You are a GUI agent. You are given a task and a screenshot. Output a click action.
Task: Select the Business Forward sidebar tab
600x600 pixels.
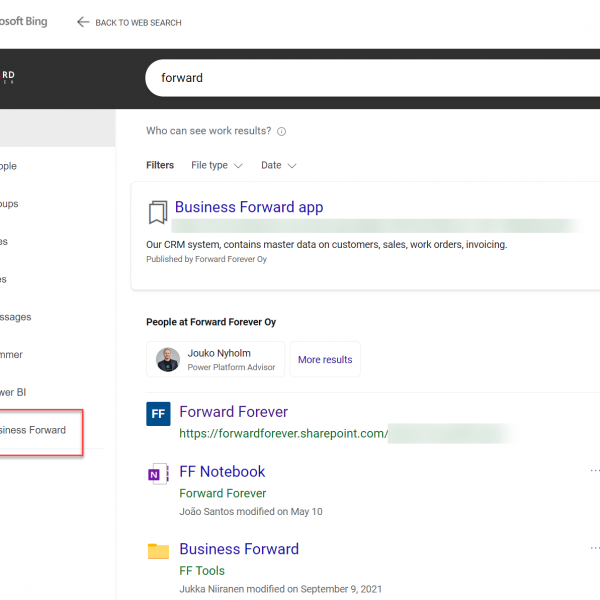click(35, 430)
